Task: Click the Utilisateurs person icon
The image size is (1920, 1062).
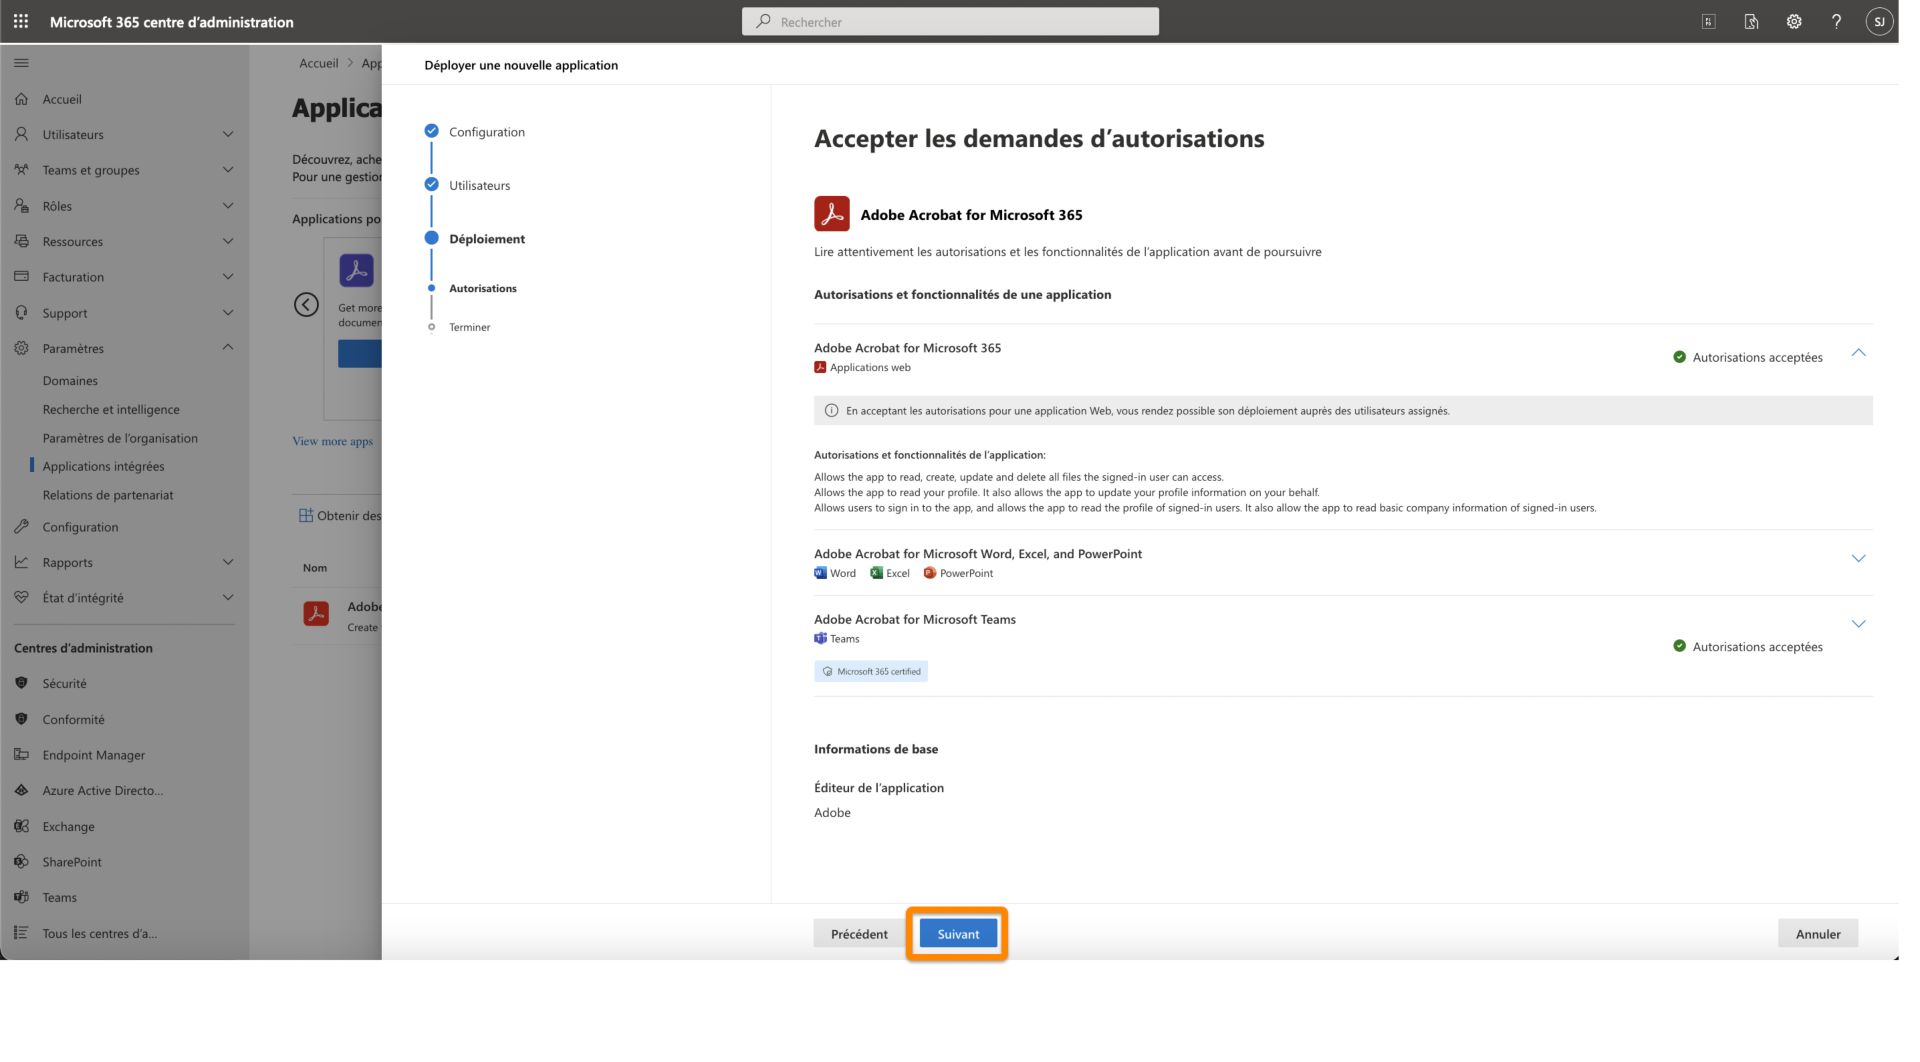Action: pyautogui.click(x=21, y=134)
